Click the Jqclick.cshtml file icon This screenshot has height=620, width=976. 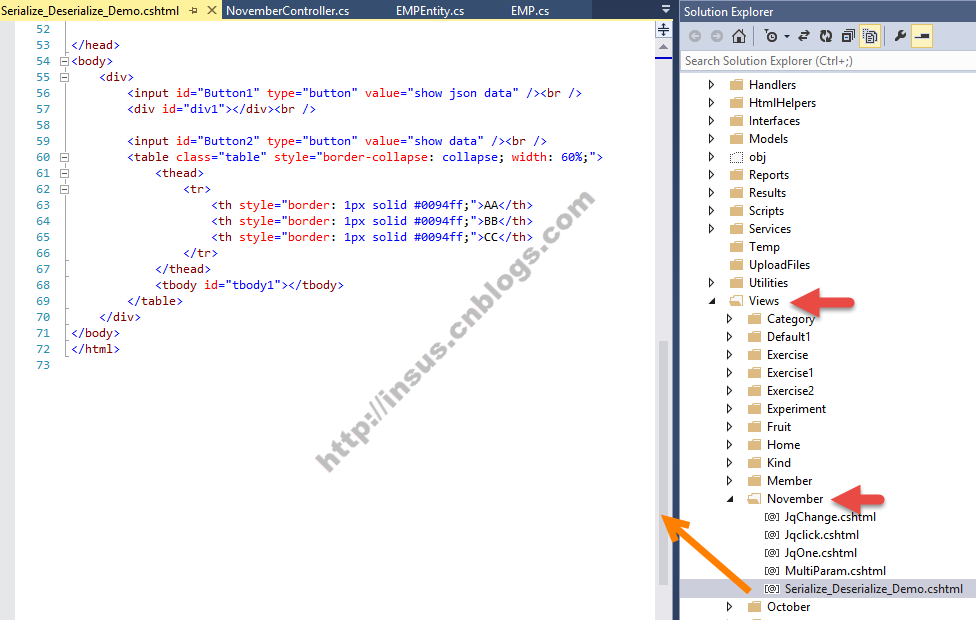coord(772,535)
